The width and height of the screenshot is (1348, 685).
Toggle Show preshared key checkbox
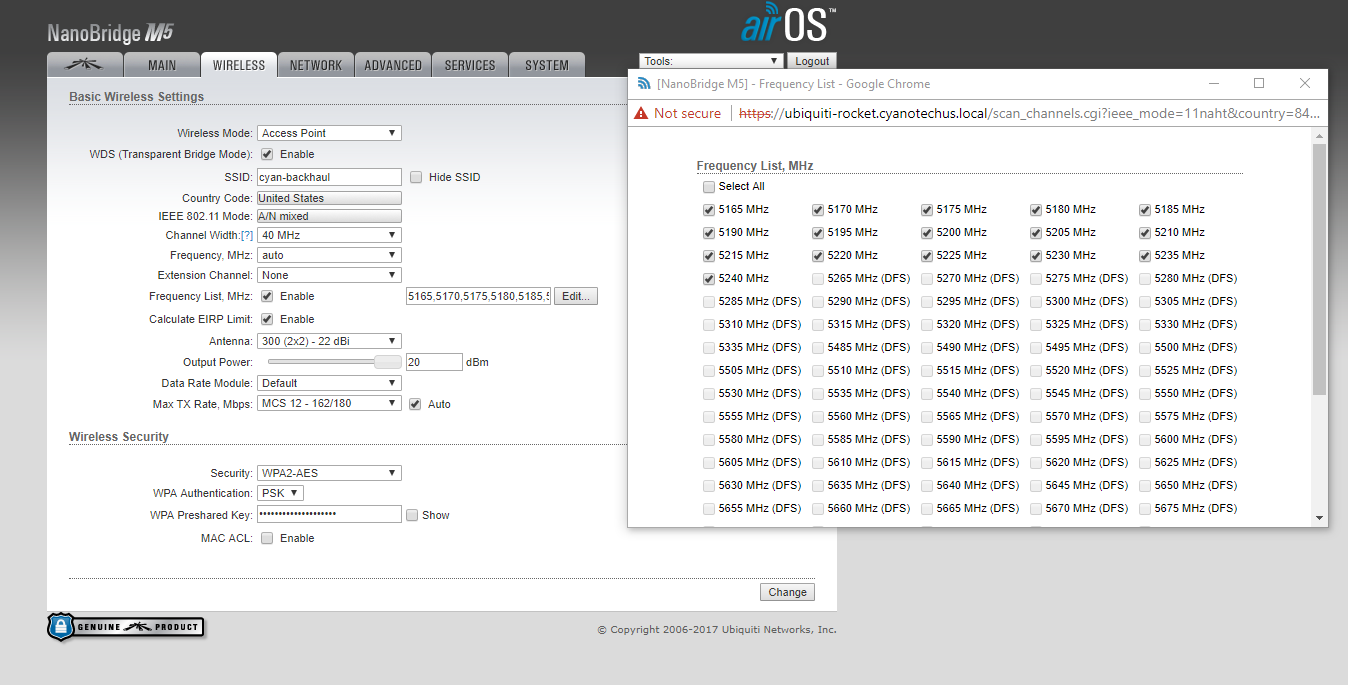coord(412,515)
